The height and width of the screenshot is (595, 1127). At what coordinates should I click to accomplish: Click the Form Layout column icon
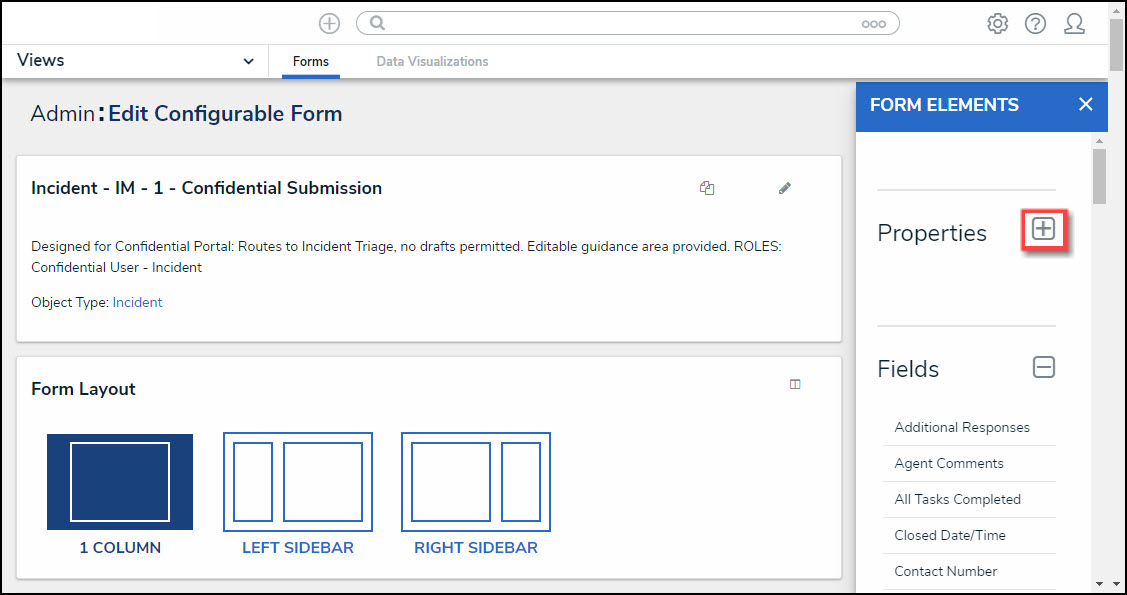tap(795, 384)
